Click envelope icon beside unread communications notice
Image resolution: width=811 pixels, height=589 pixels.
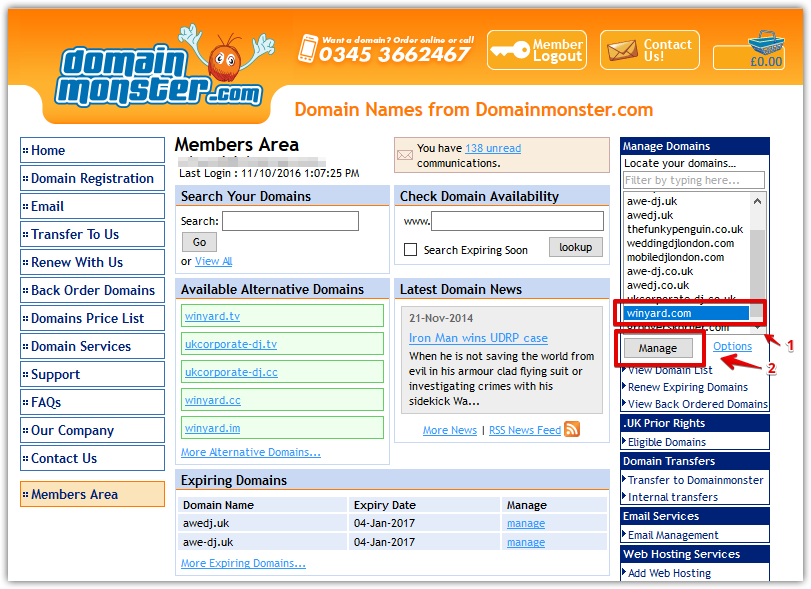405,155
